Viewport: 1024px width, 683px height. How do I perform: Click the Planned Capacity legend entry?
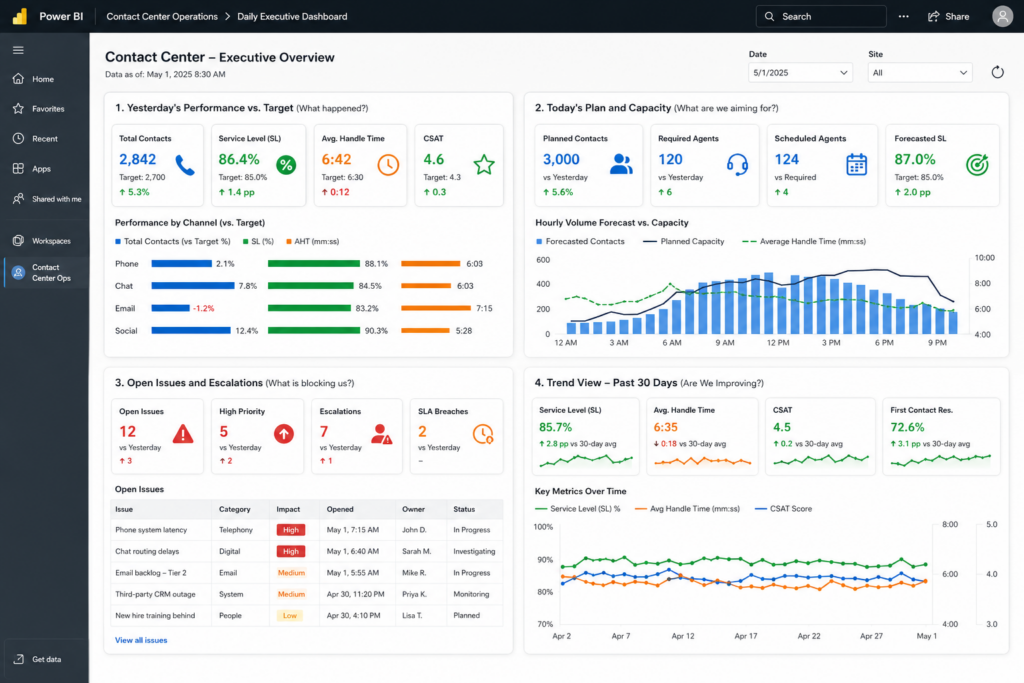click(684, 242)
